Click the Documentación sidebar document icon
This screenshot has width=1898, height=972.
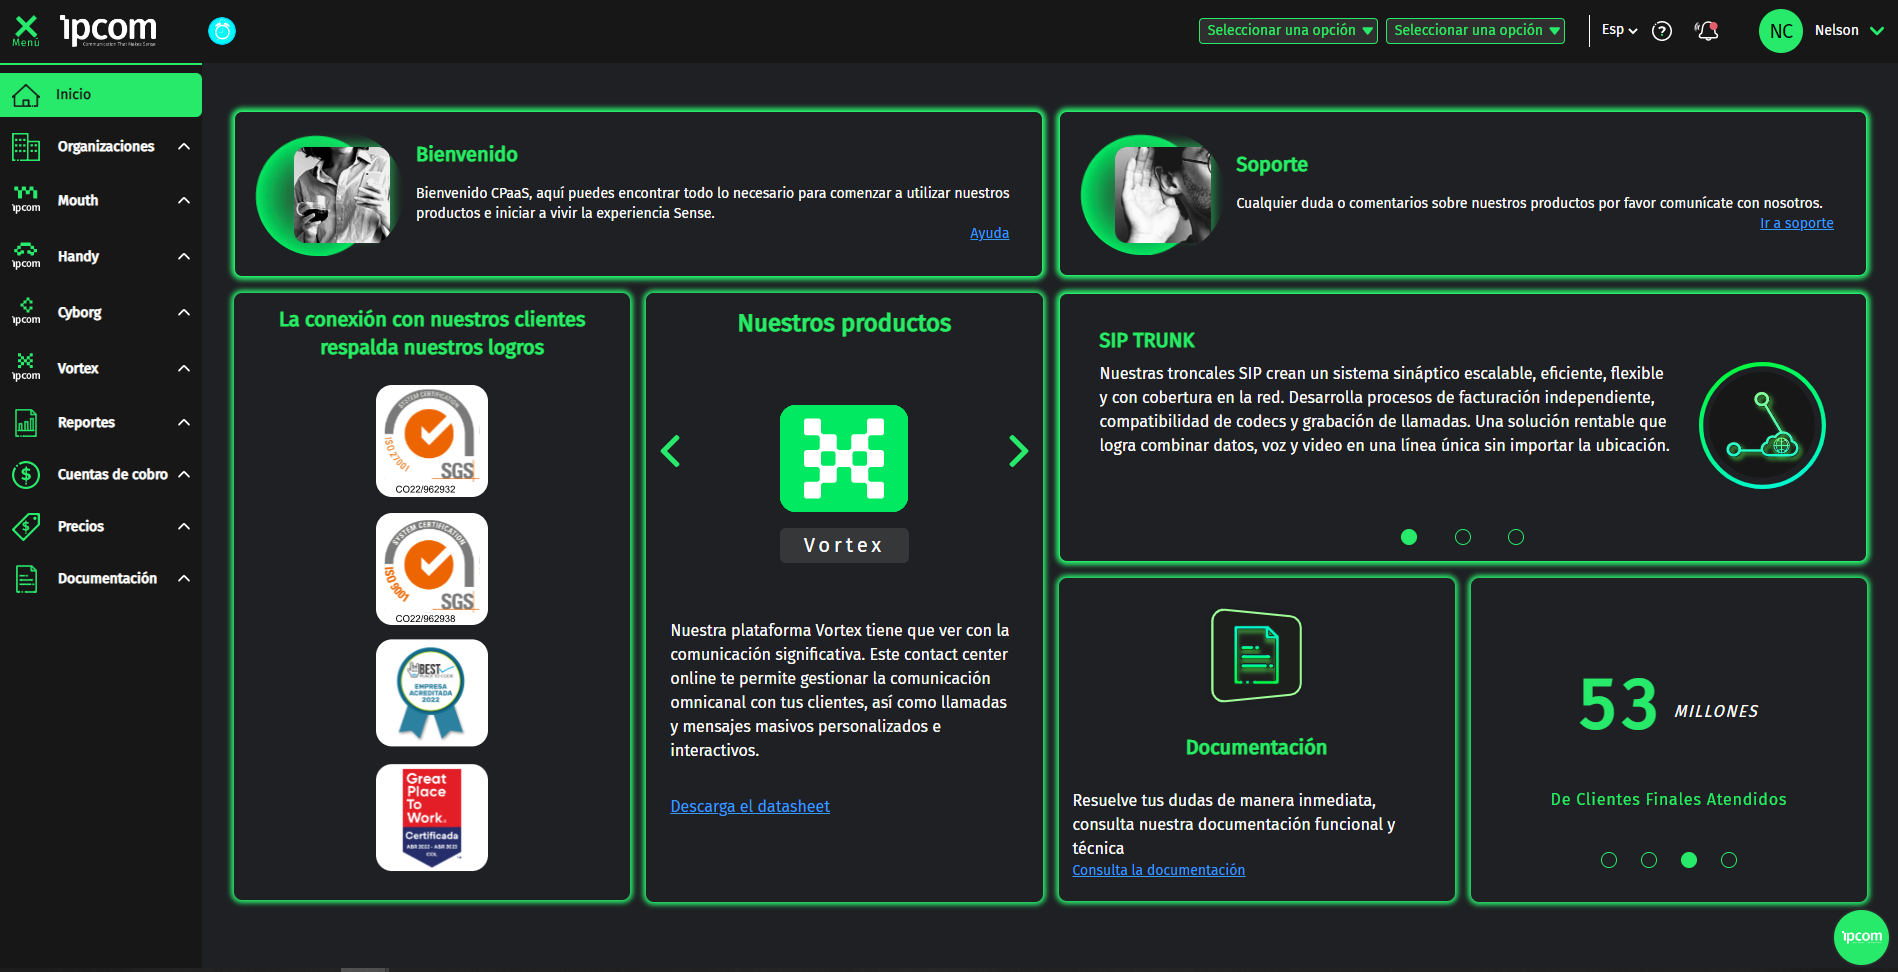[x=26, y=579]
